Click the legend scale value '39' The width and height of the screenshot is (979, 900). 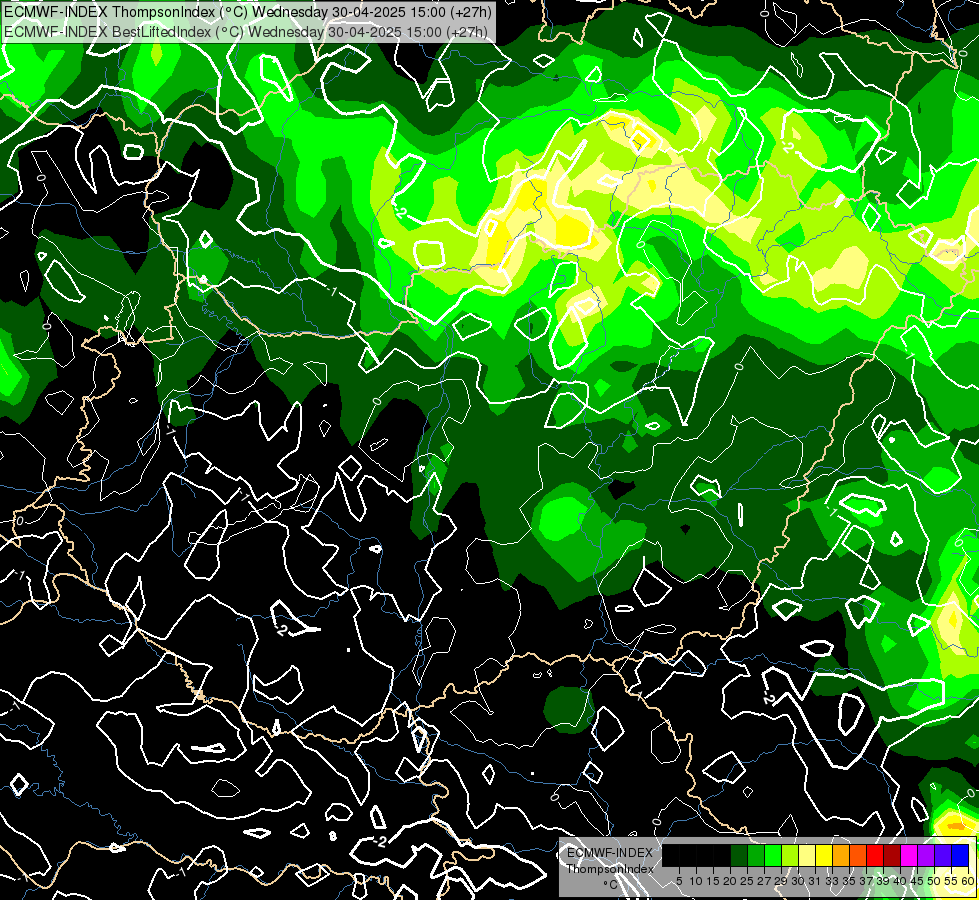[x=883, y=881]
